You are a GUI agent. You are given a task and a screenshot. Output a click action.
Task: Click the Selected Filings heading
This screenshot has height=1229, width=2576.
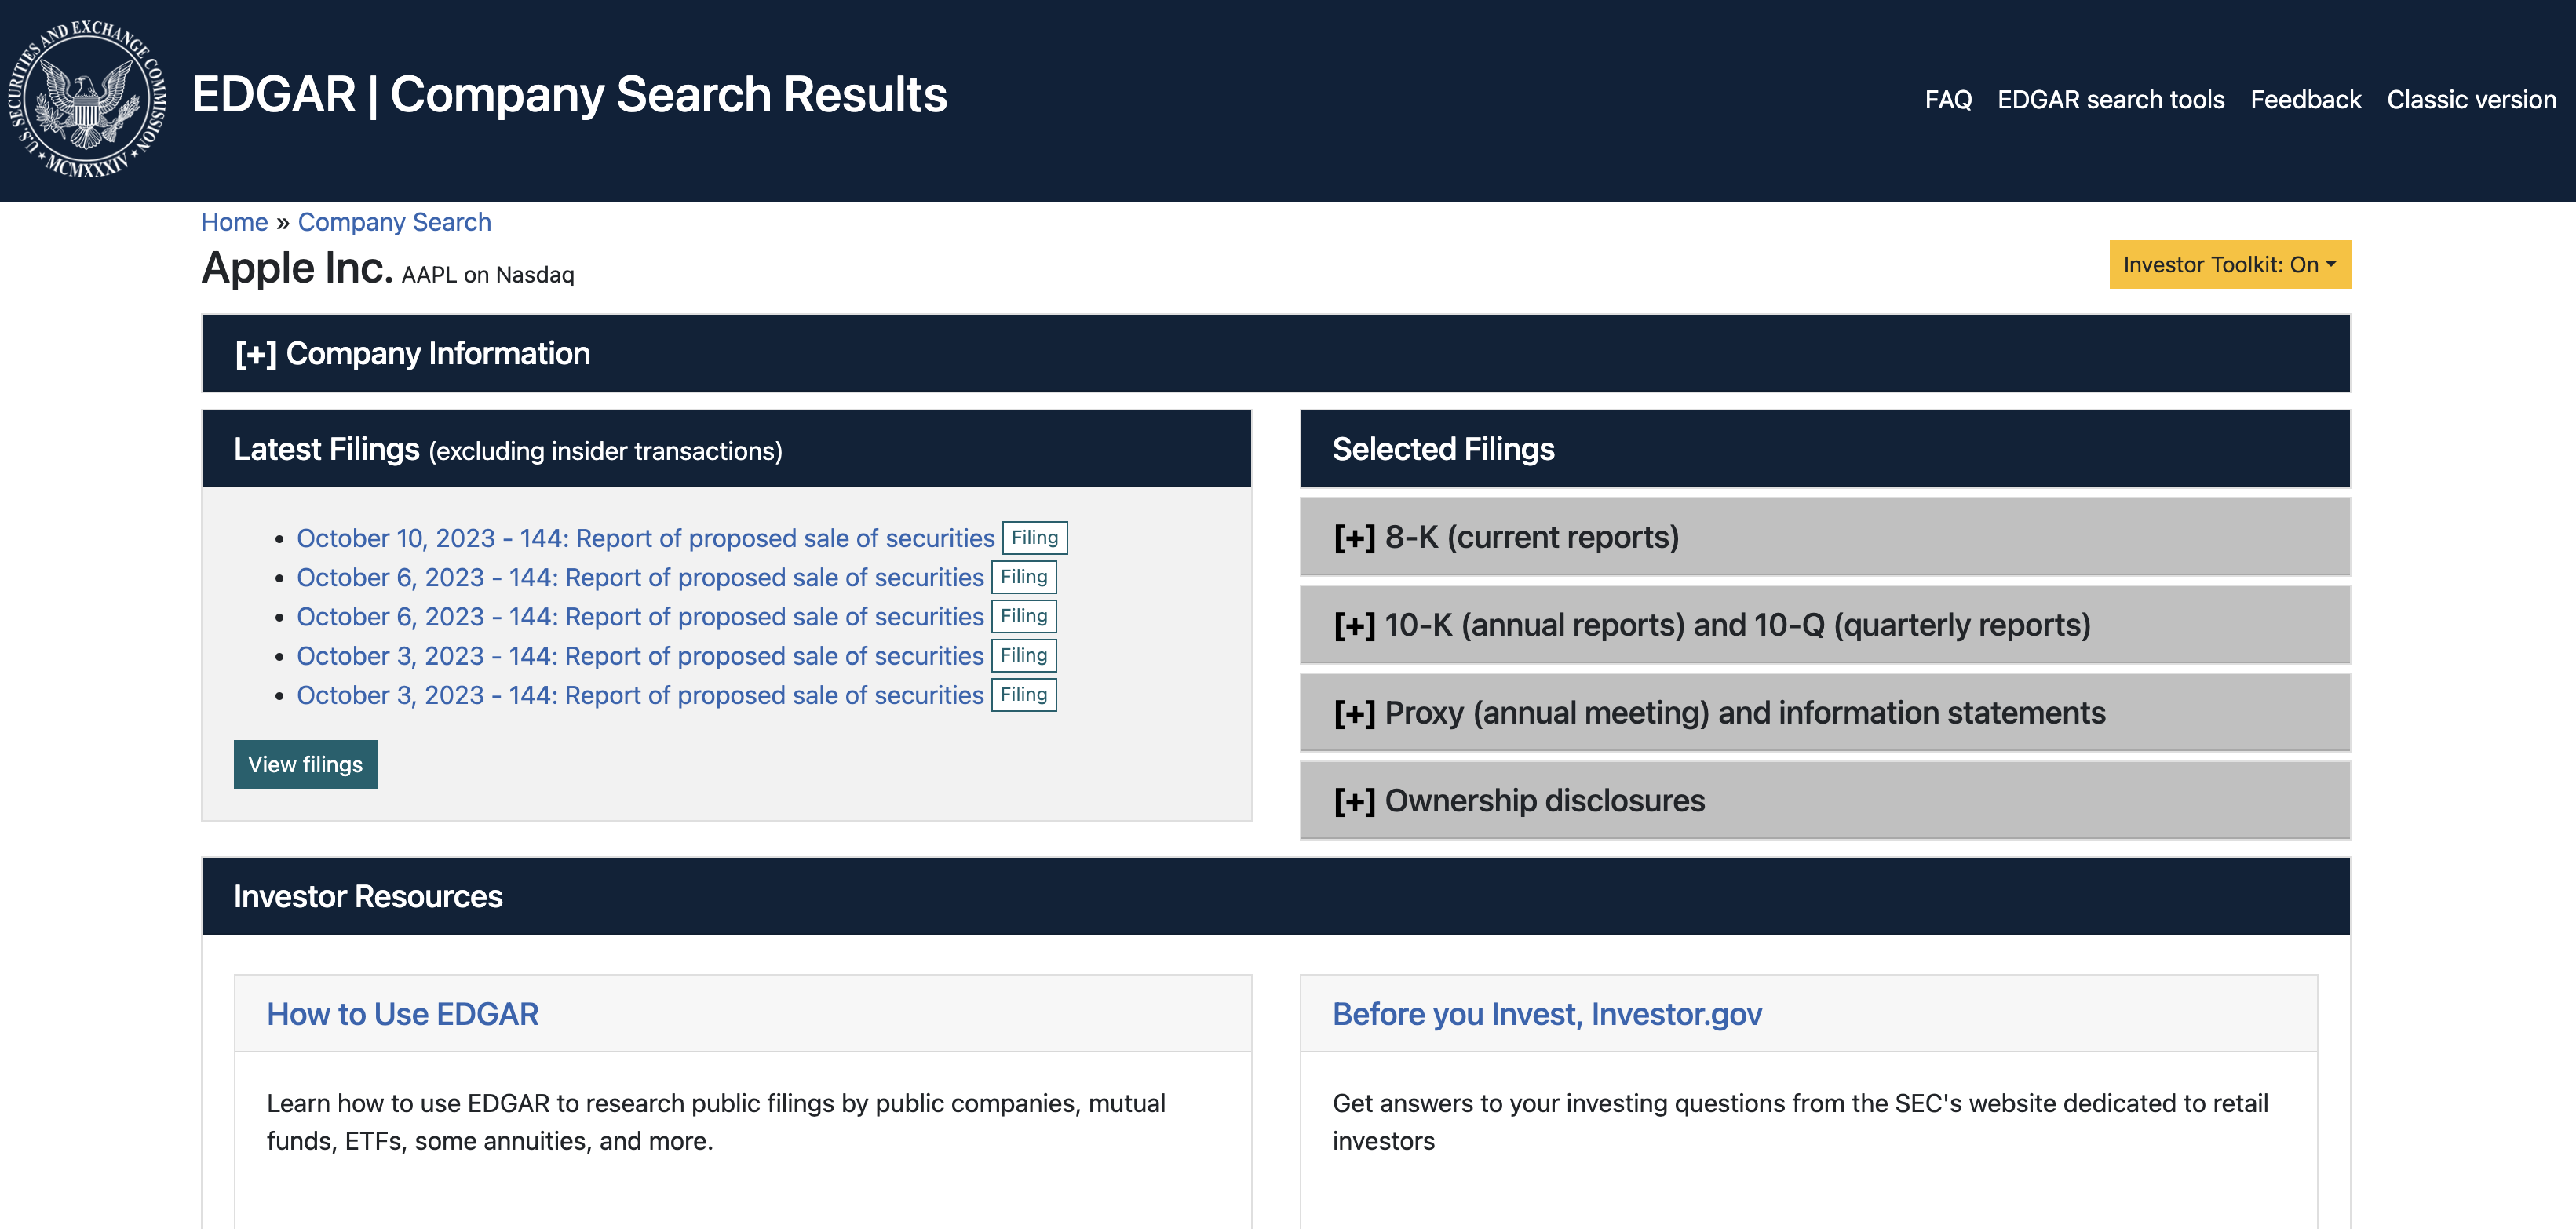pyautogui.click(x=1443, y=449)
